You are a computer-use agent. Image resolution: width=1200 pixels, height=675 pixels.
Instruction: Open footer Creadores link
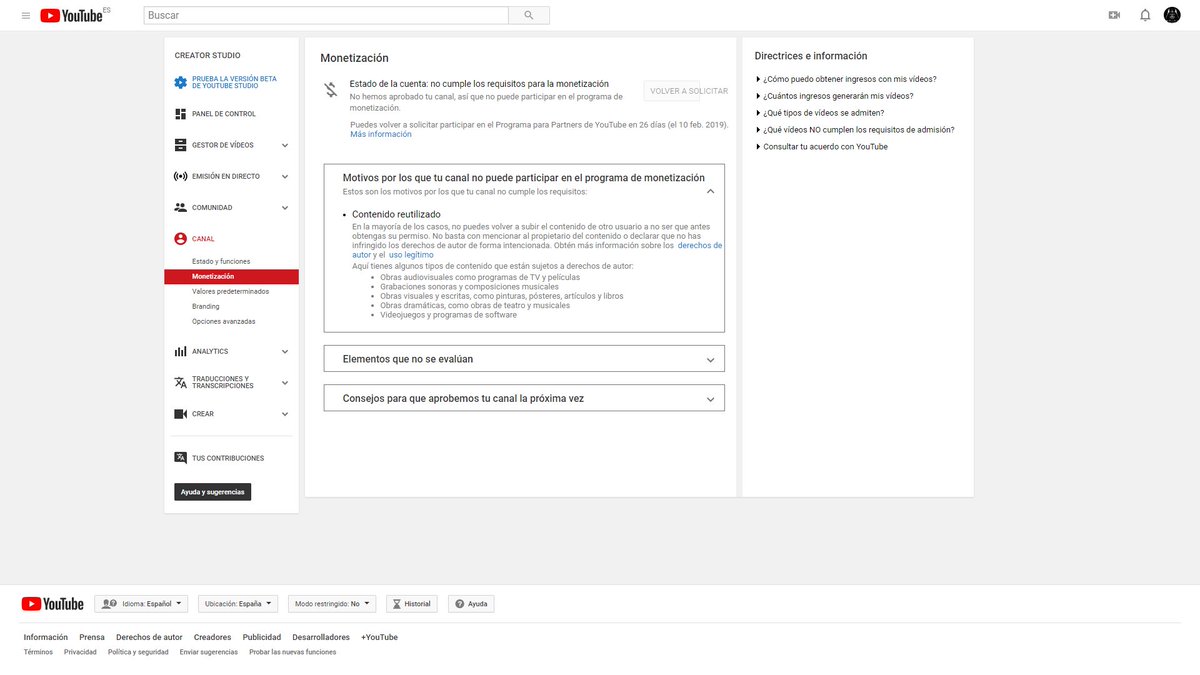point(212,637)
